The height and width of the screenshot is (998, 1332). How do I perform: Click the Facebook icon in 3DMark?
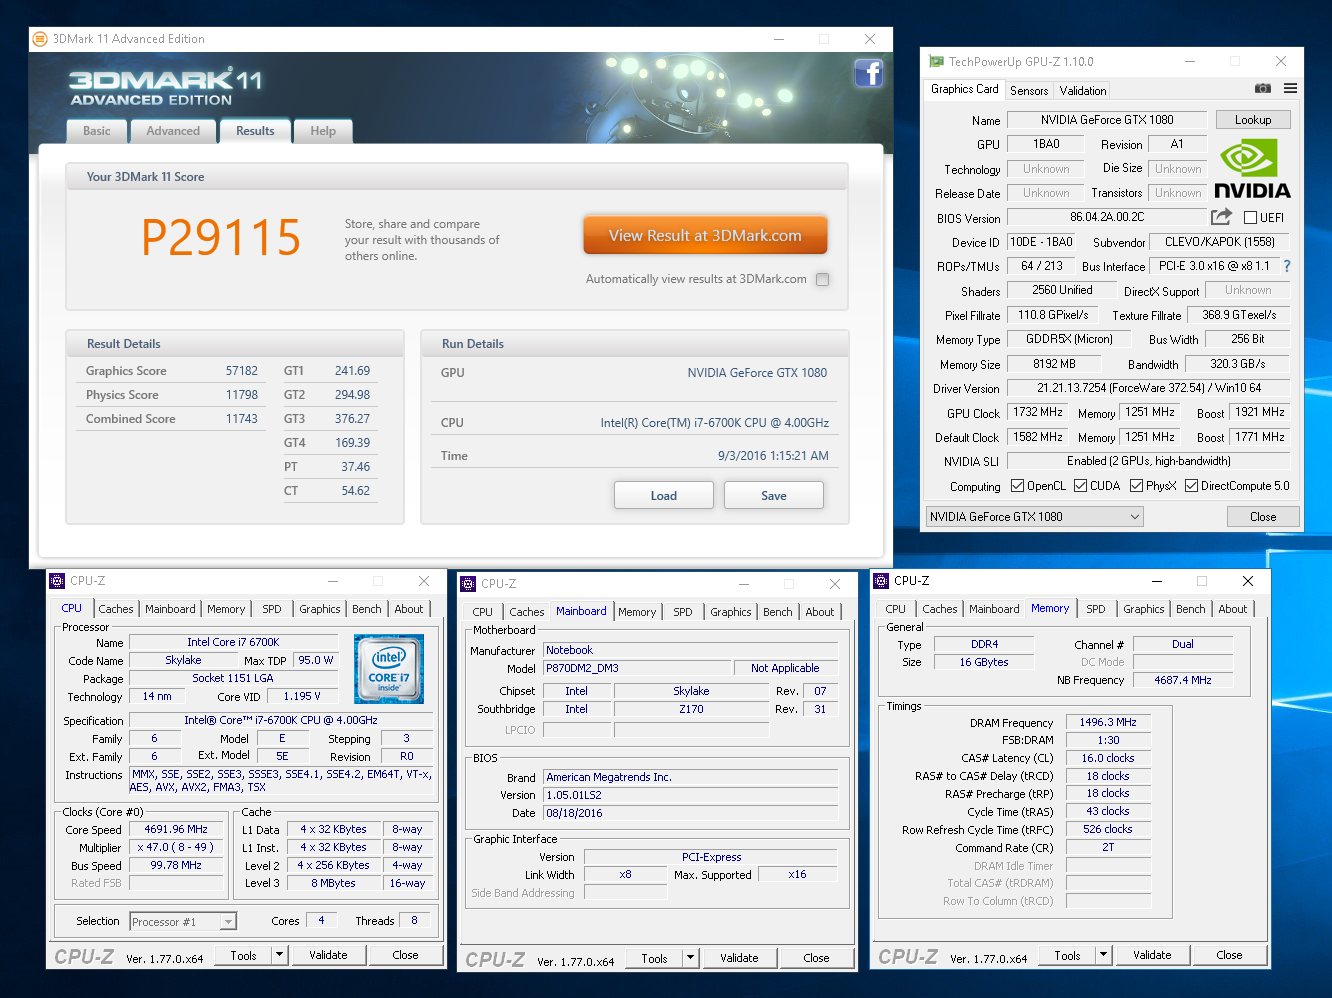pyautogui.click(x=868, y=73)
